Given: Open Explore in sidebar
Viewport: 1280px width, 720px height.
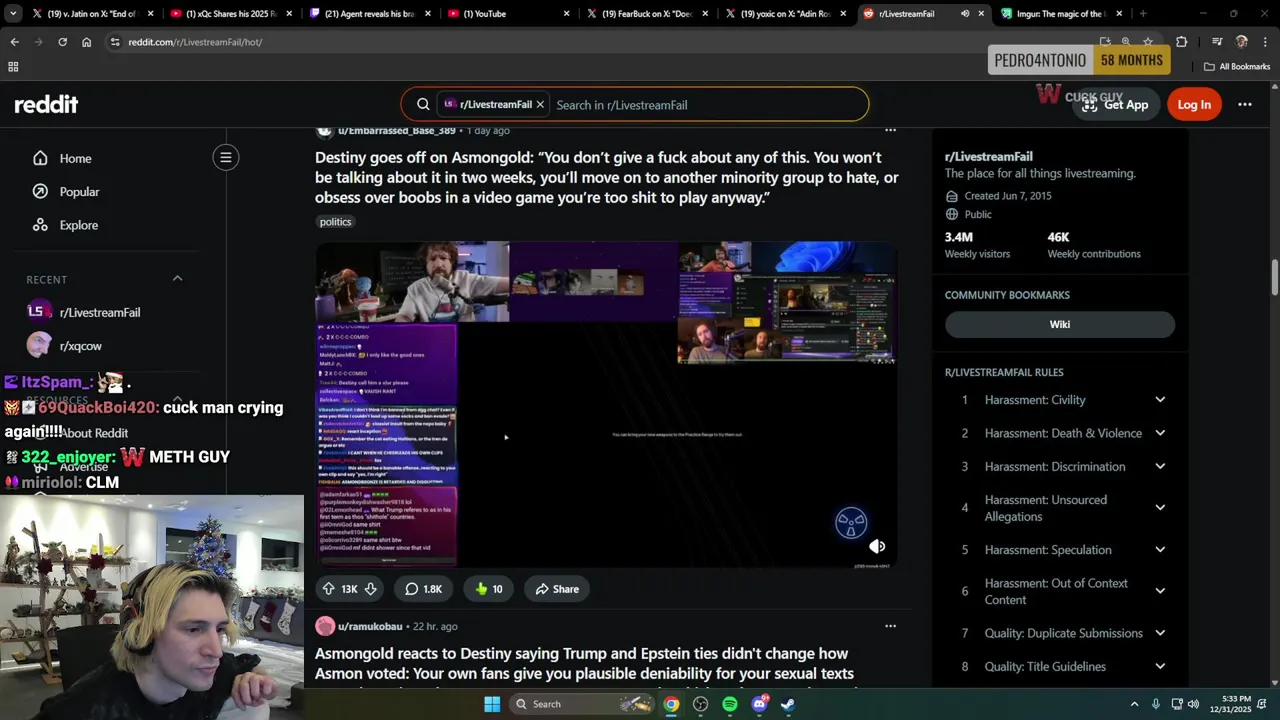Looking at the screenshot, I should (x=78, y=225).
